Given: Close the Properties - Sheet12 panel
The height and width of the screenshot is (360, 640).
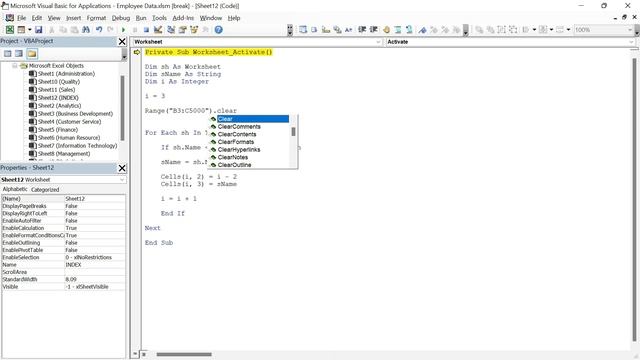Looking at the screenshot, I should click(122, 168).
